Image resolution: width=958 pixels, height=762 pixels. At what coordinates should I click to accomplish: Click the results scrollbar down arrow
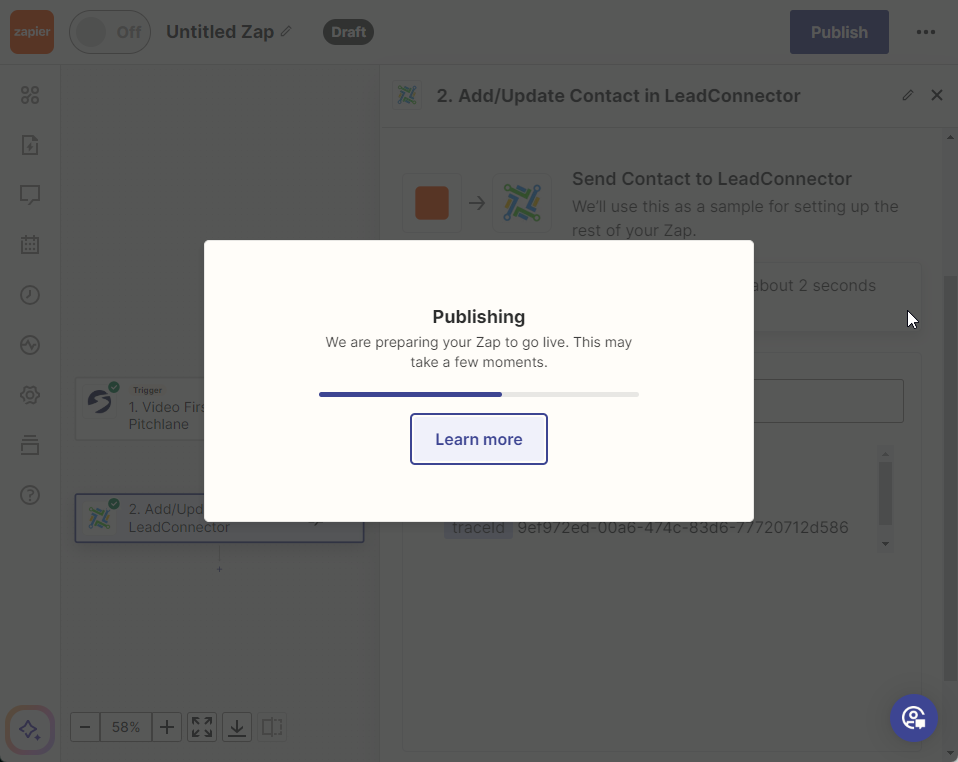tap(885, 544)
